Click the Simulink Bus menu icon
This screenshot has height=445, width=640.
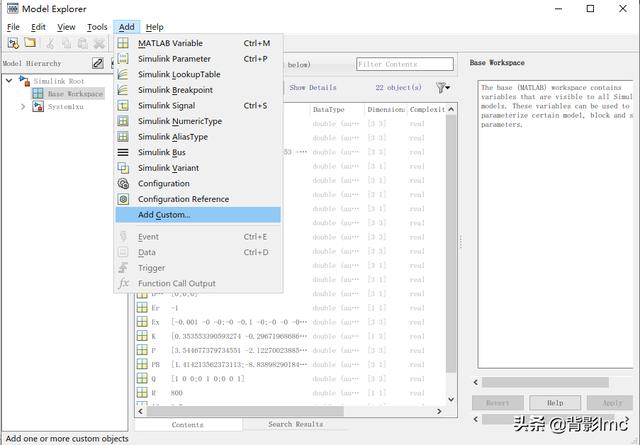click(x=123, y=152)
